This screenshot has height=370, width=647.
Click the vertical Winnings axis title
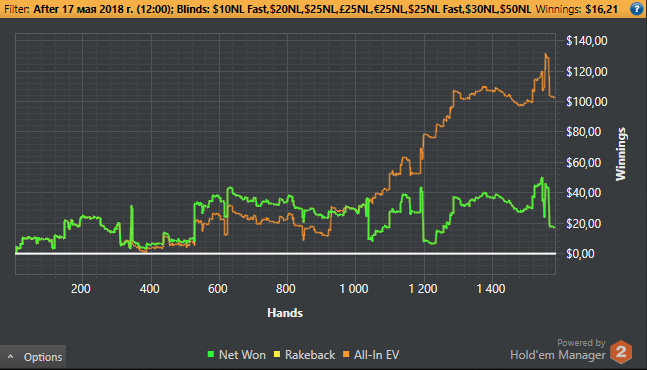(621, 154)
